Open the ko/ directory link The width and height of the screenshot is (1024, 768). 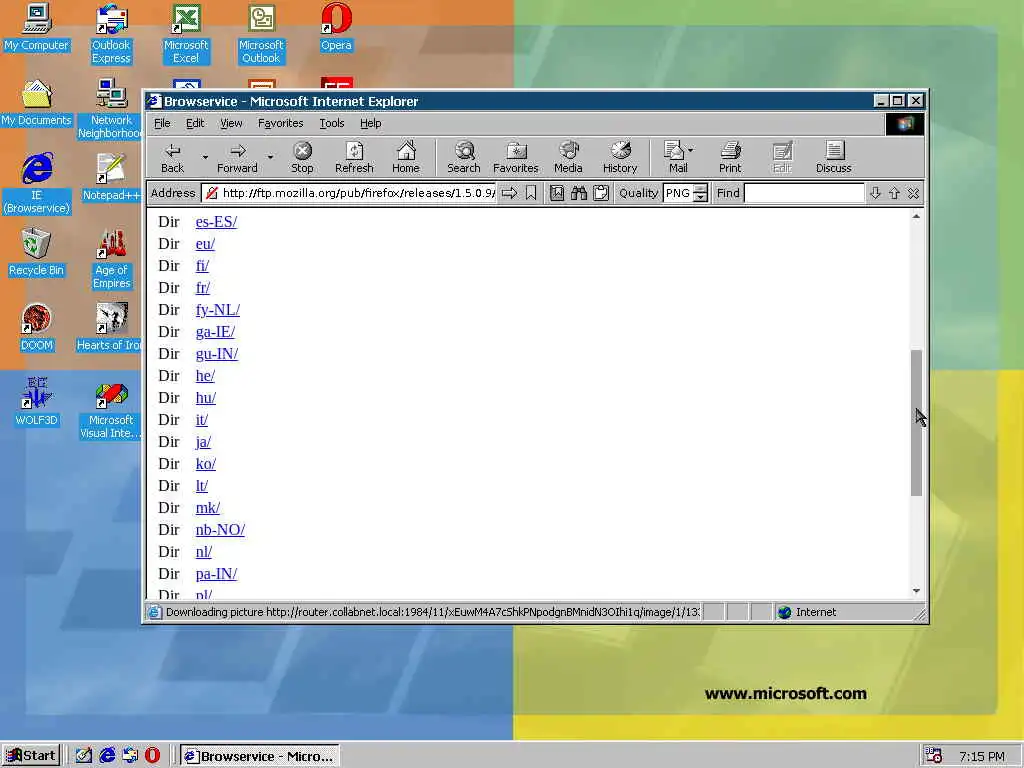click(206, 464)
